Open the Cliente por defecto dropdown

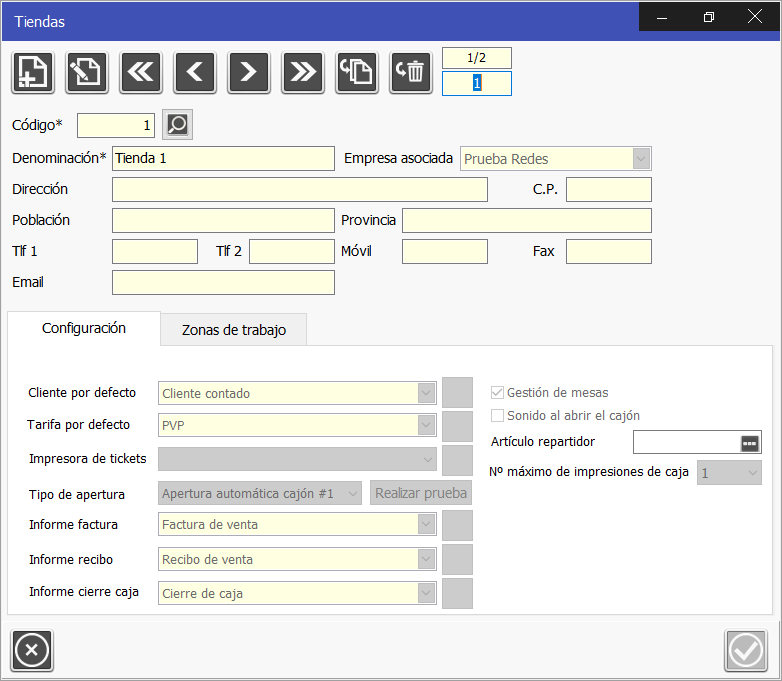coord(427,393)
